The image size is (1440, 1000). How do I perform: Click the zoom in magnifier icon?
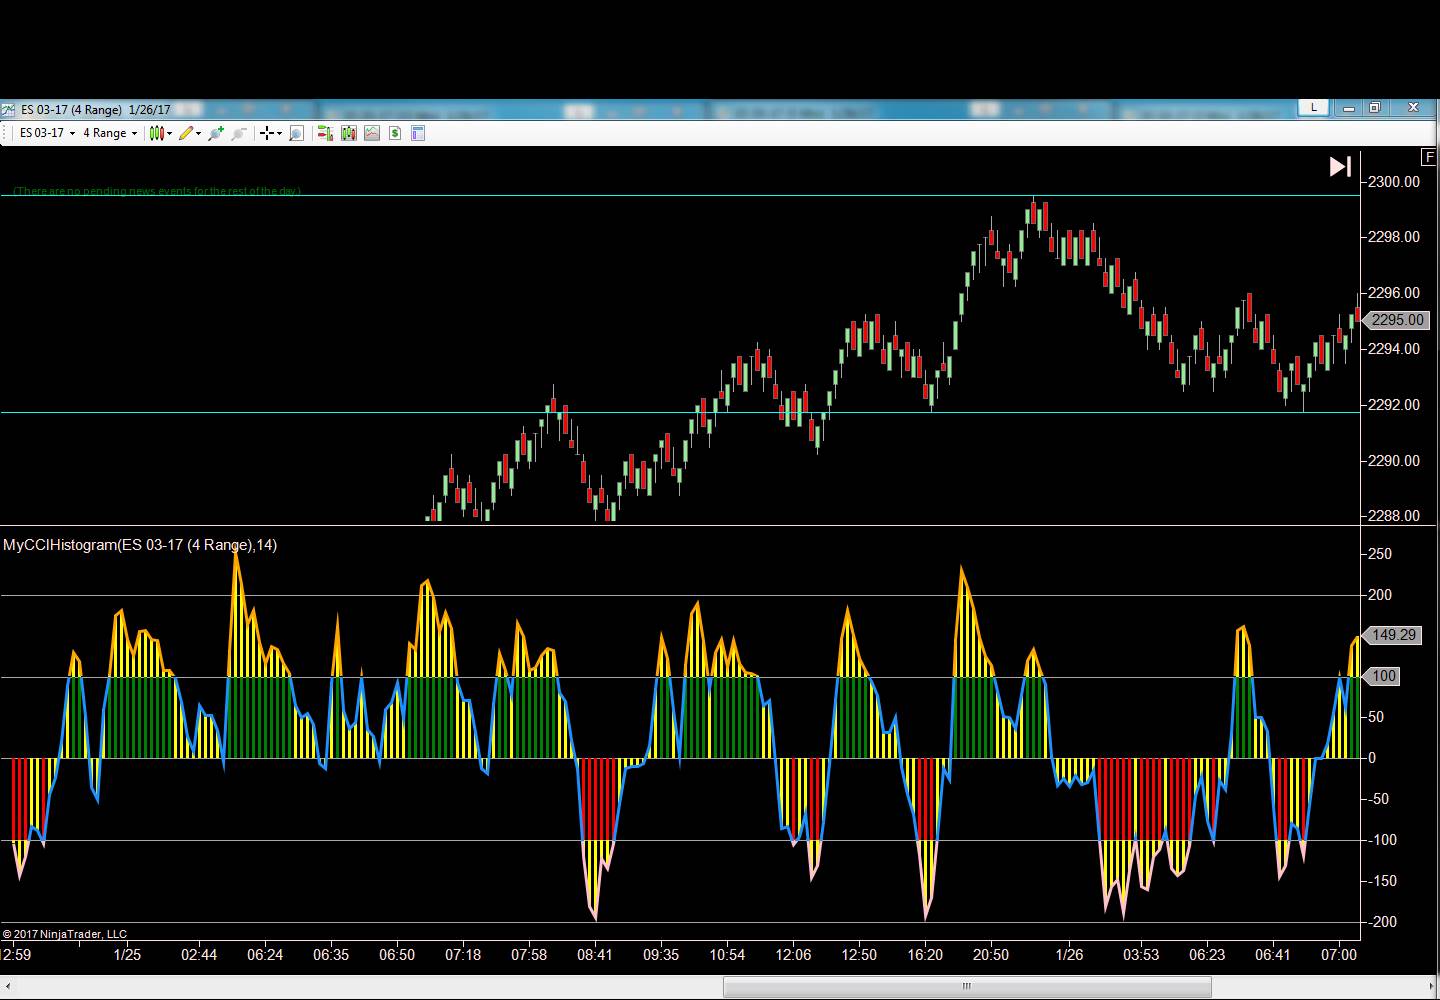[x=215, y=133]
